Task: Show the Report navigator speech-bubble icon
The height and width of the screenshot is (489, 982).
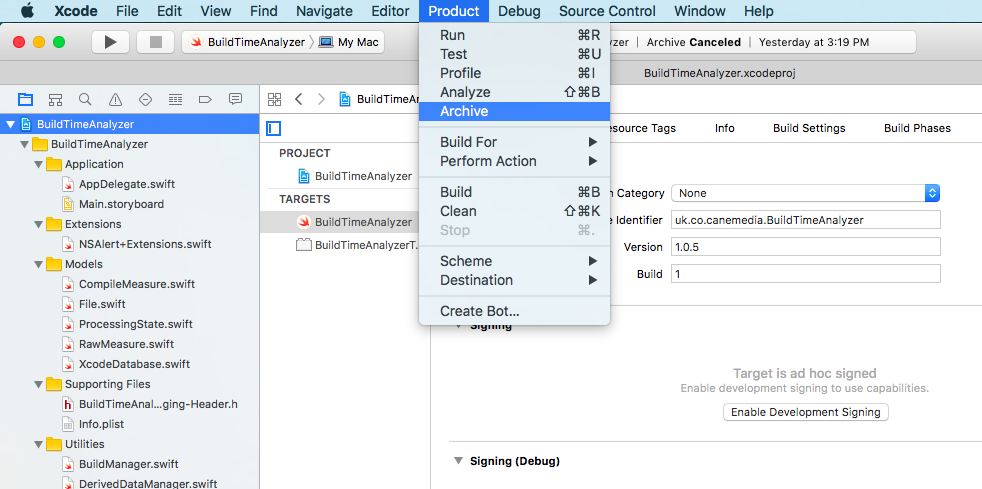Action: click(235, 99)
